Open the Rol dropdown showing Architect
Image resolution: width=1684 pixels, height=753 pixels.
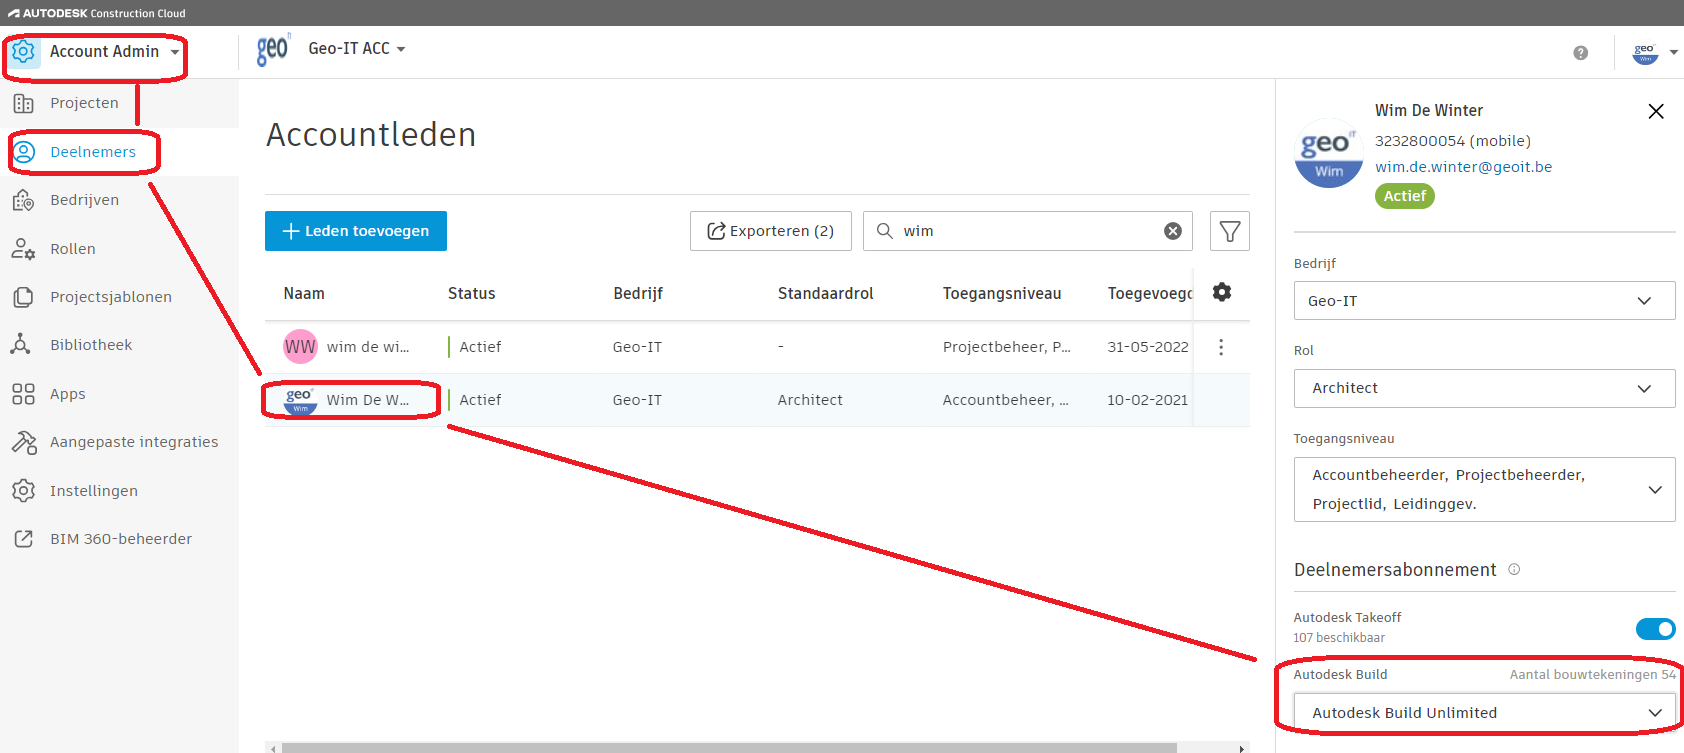point(1485,388)
